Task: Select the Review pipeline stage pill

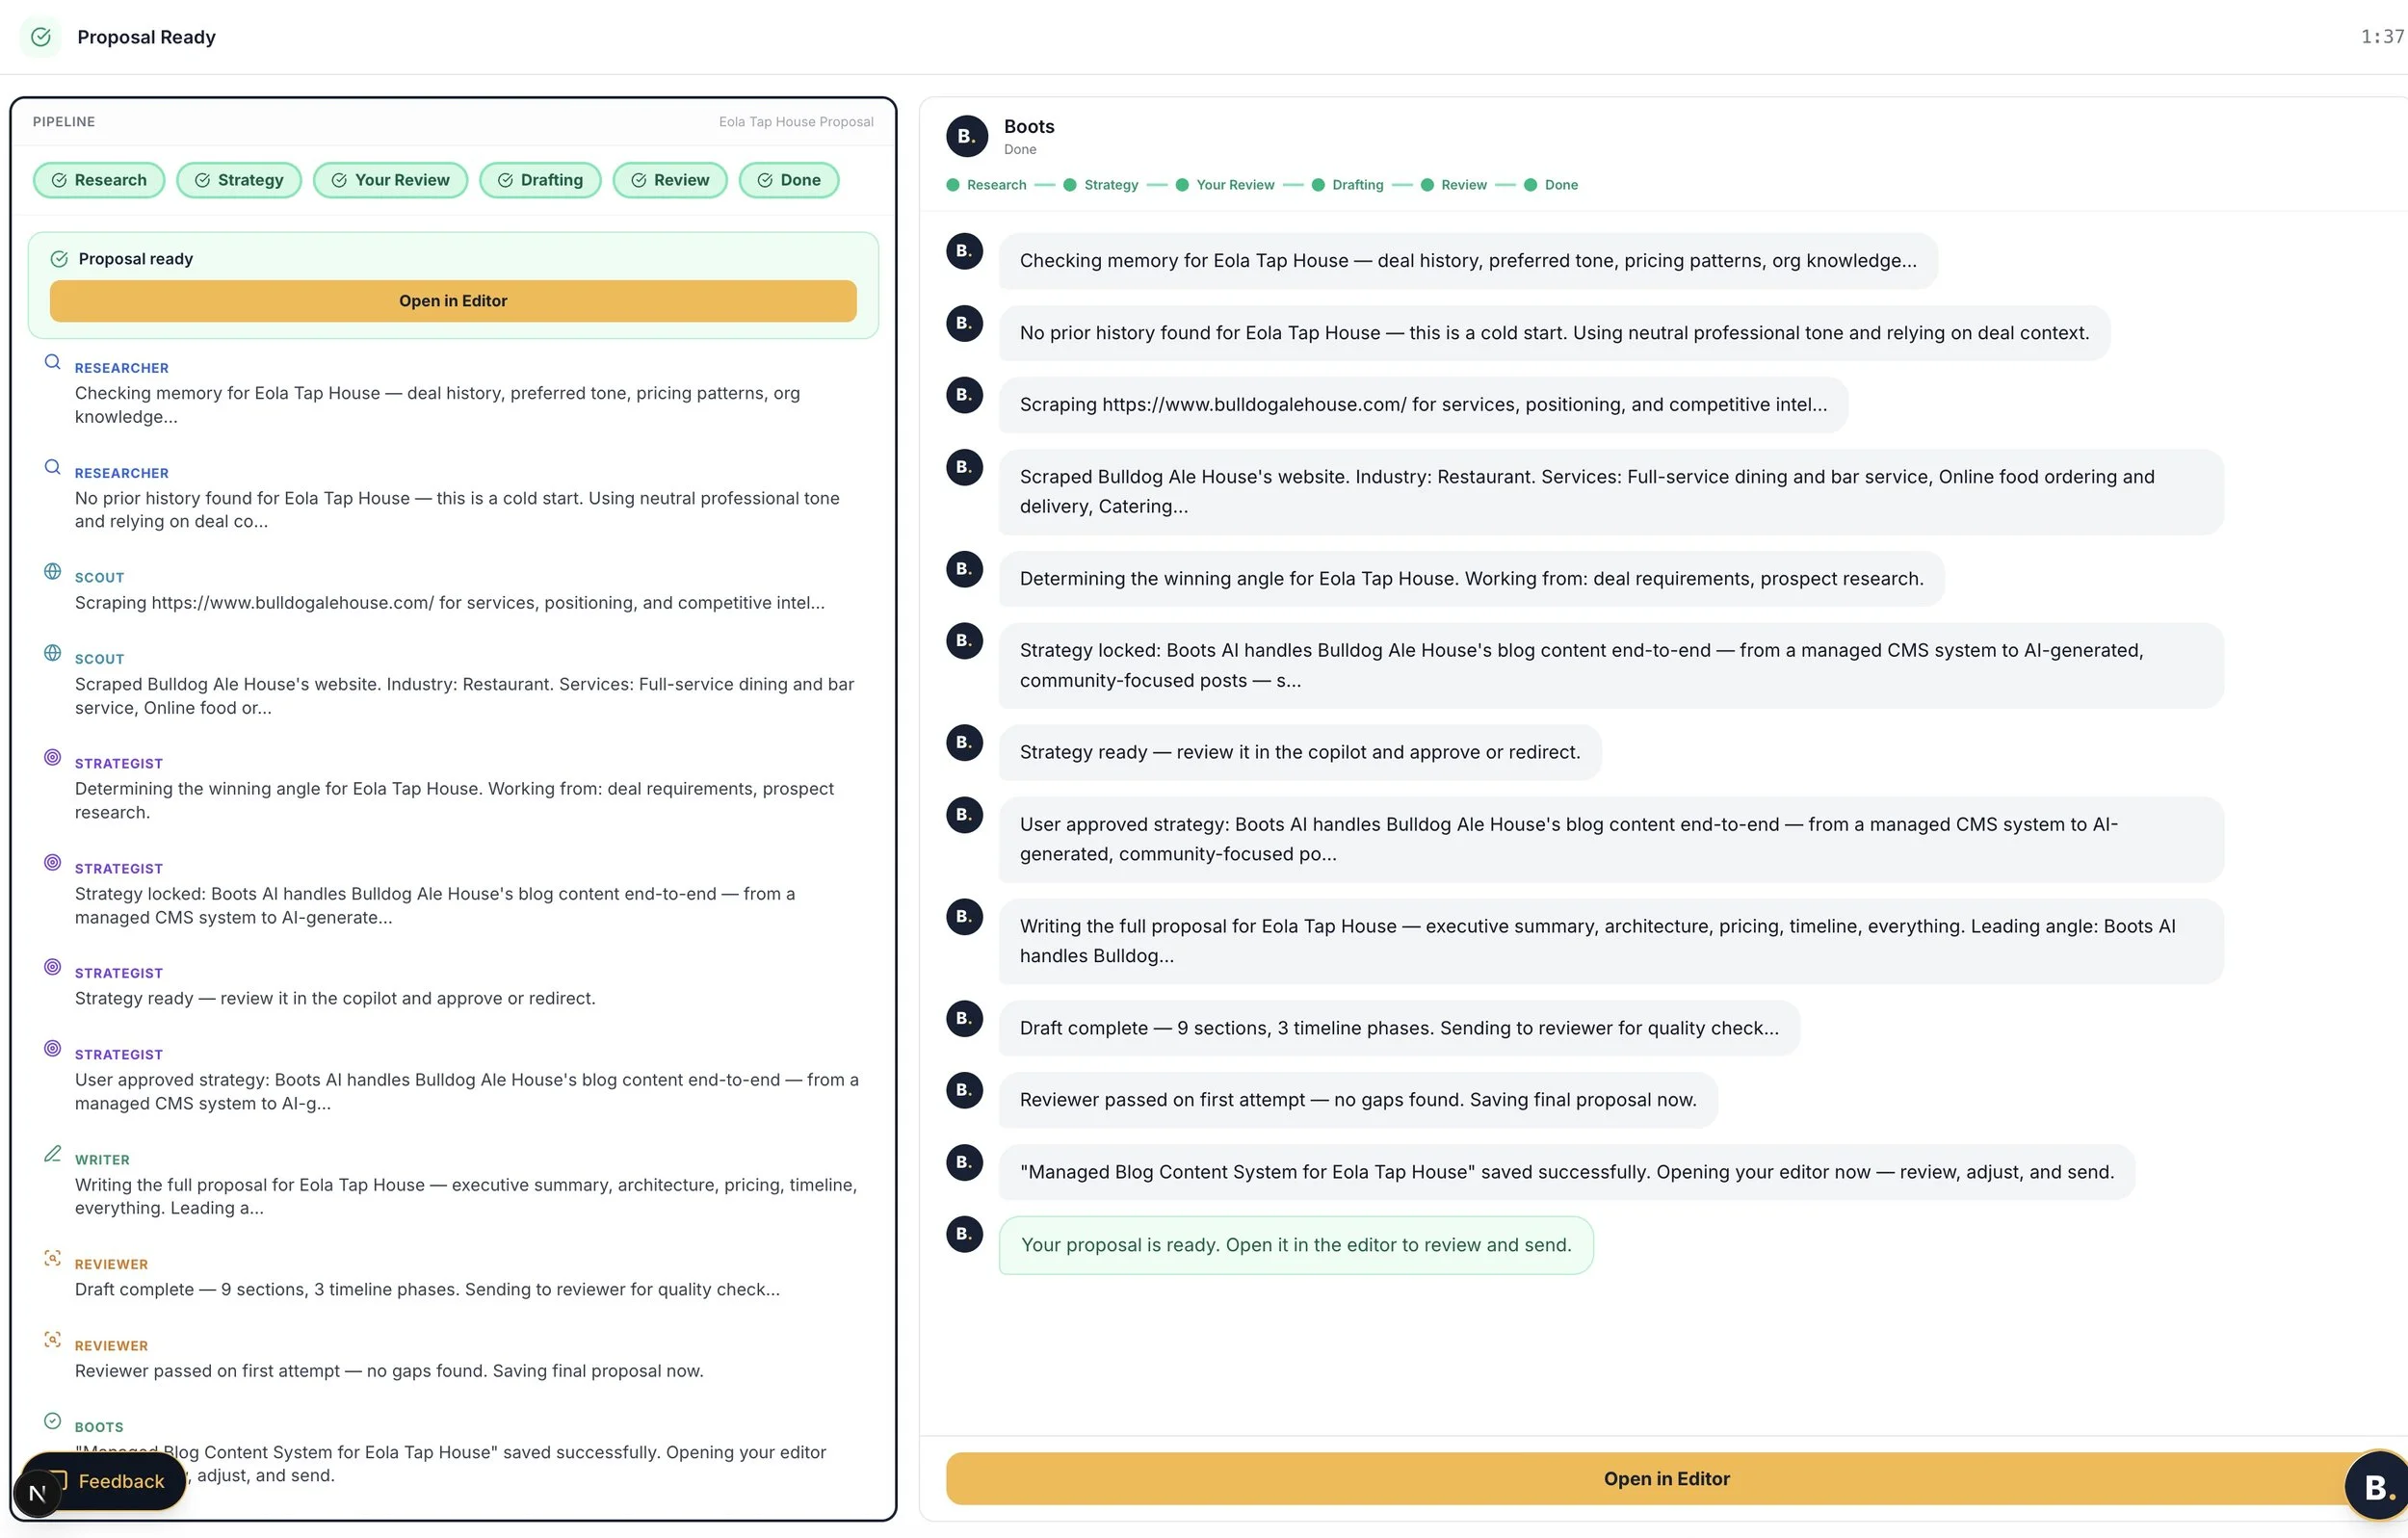Action: [x=670, y=180]
